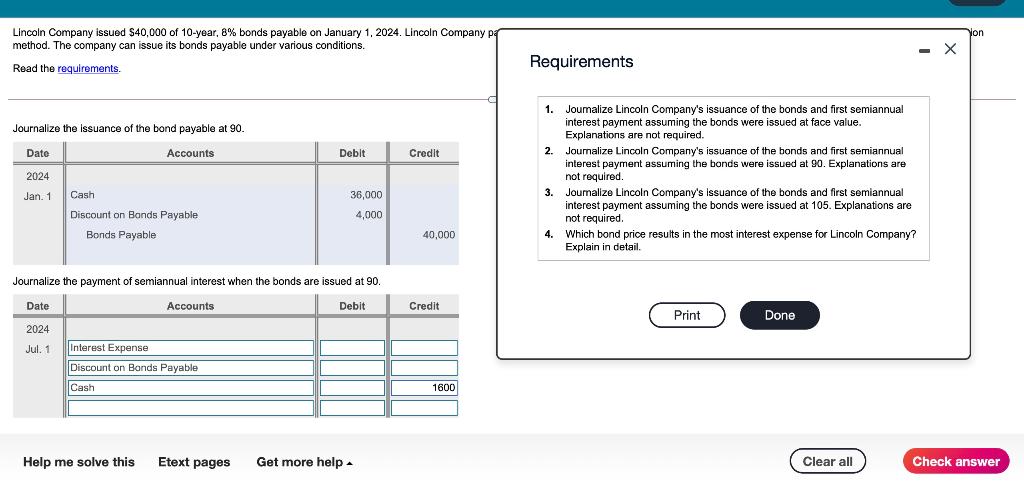The width and height of the screenshot is (1024, 492).
Task: Click Discount on Bonds Payable debit field
Action: click(352, 368)
